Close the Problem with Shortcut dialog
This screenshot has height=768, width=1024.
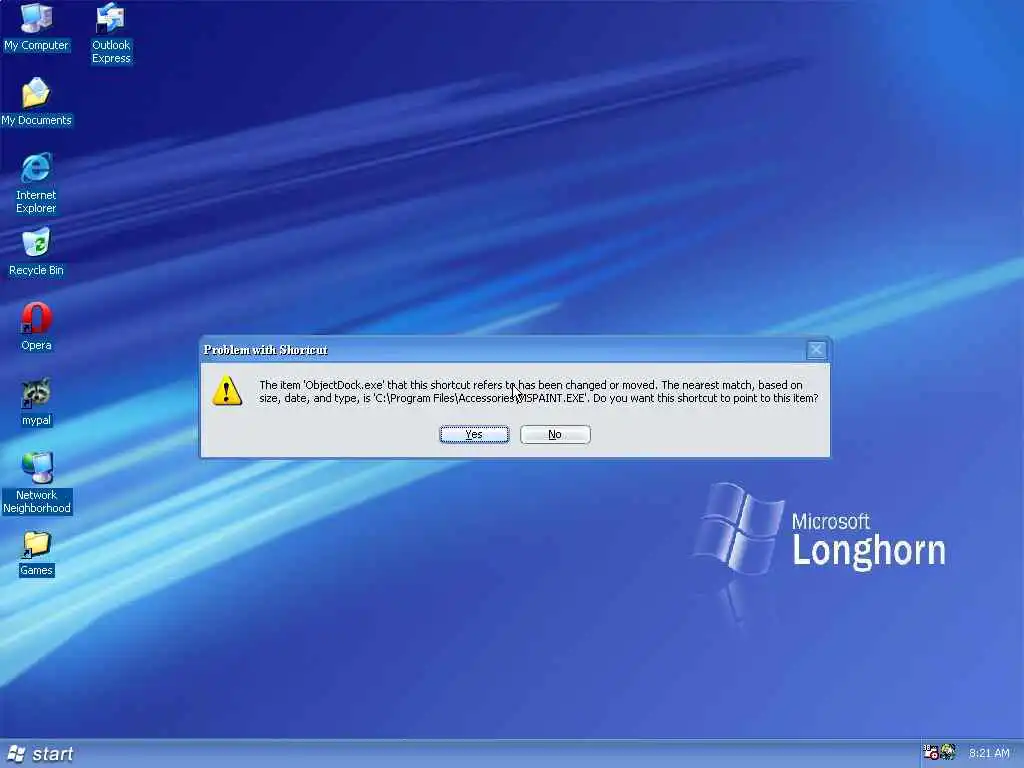pyautogui.click(x=816, y=350)
